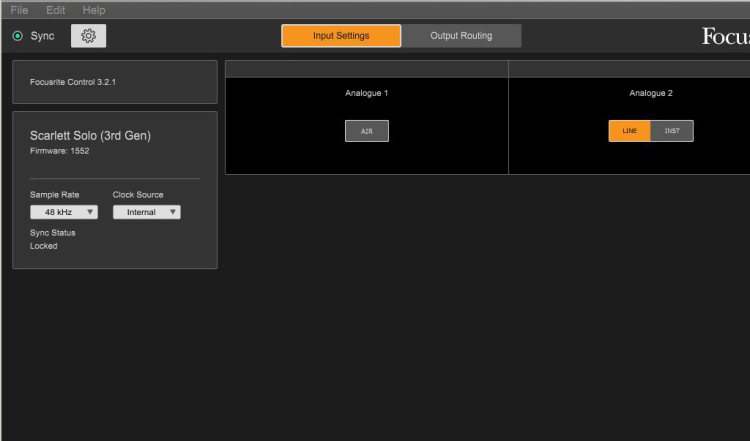750x441 pixels.
Task: Select the Scarlett Solo (3rd Gen) device name
Action: [x=90, y=135]
